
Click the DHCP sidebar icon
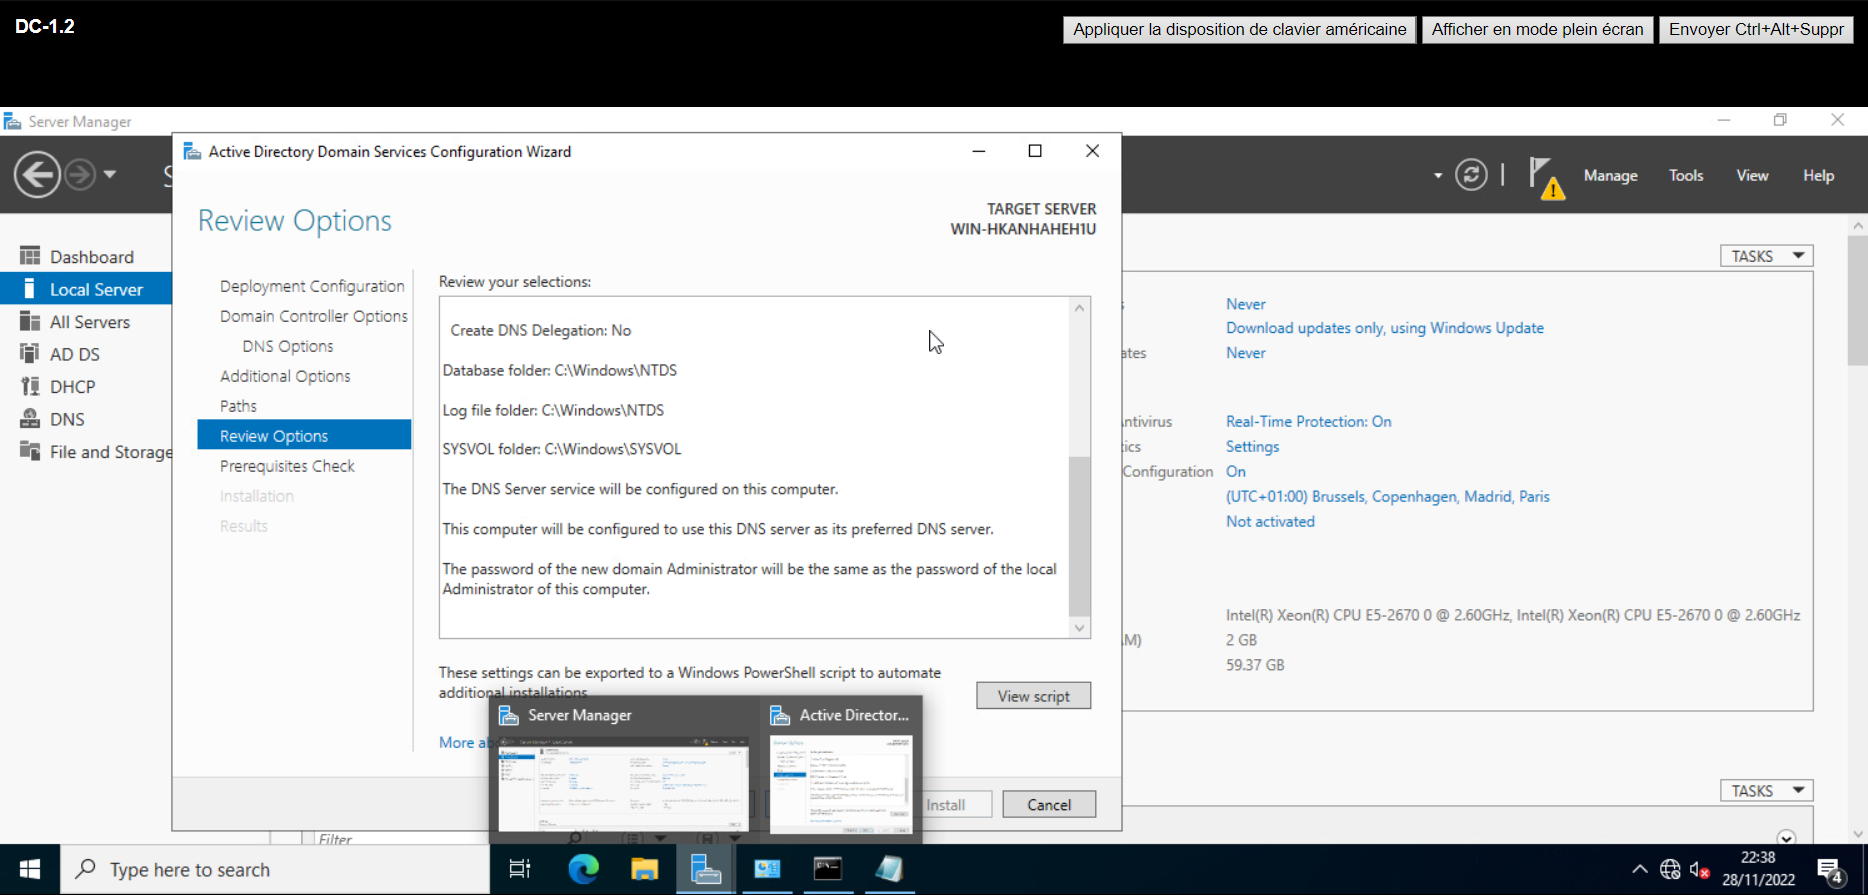(x=30, y=386)
